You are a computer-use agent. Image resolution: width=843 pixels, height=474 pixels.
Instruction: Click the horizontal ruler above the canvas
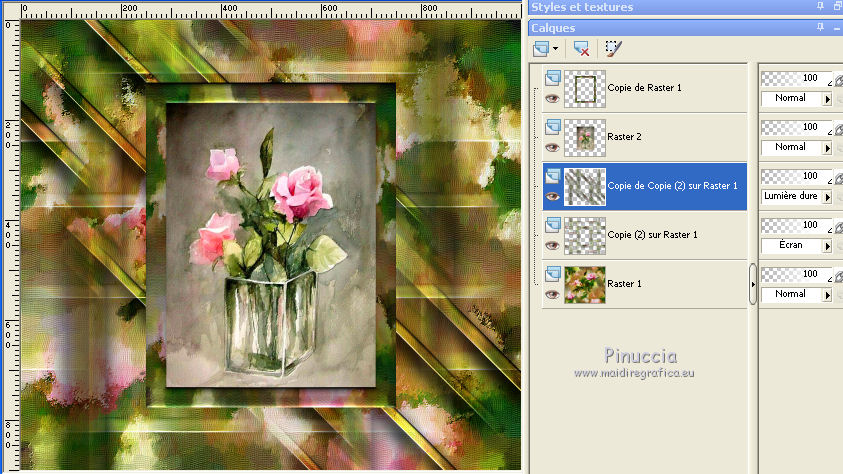[x=270, y=10]
